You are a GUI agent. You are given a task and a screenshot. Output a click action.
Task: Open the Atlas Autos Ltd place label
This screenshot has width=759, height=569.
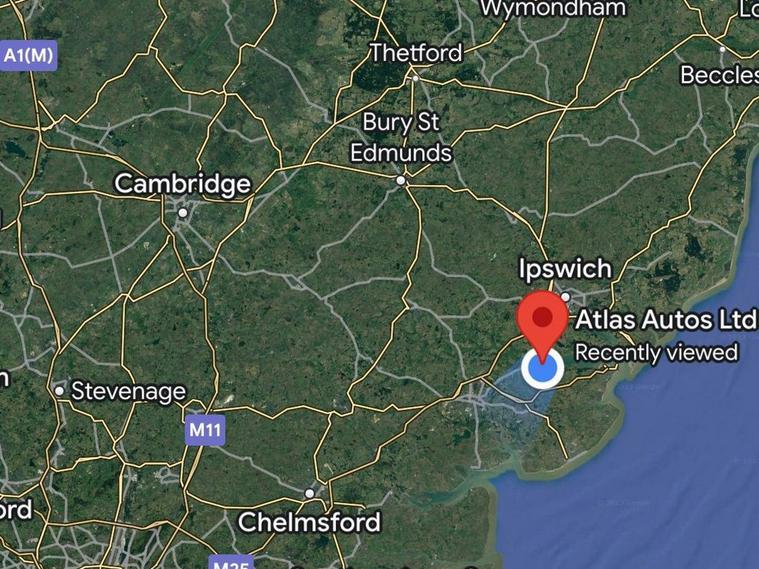click(x=666, y=320)
